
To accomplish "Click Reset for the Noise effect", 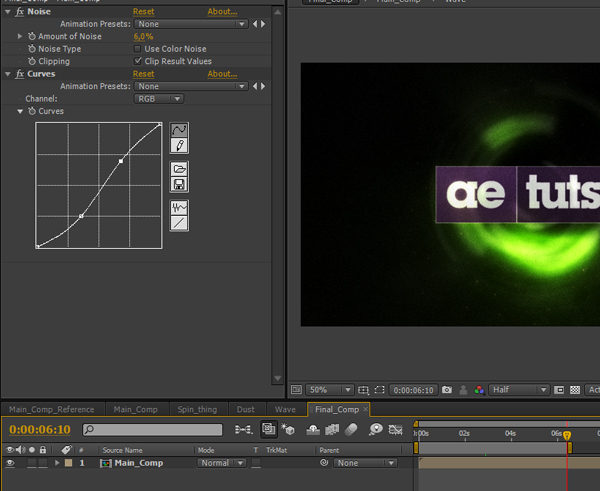I will tap(143, 11).
